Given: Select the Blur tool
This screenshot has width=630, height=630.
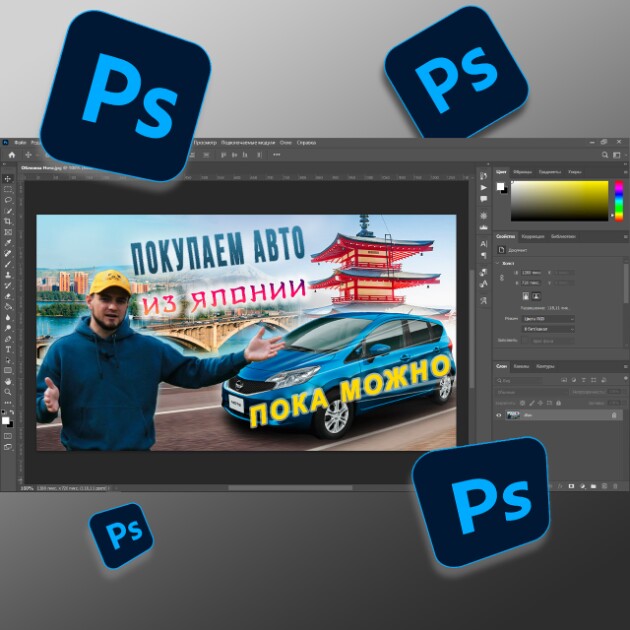Looking at the screenshot, I should 8,317.
